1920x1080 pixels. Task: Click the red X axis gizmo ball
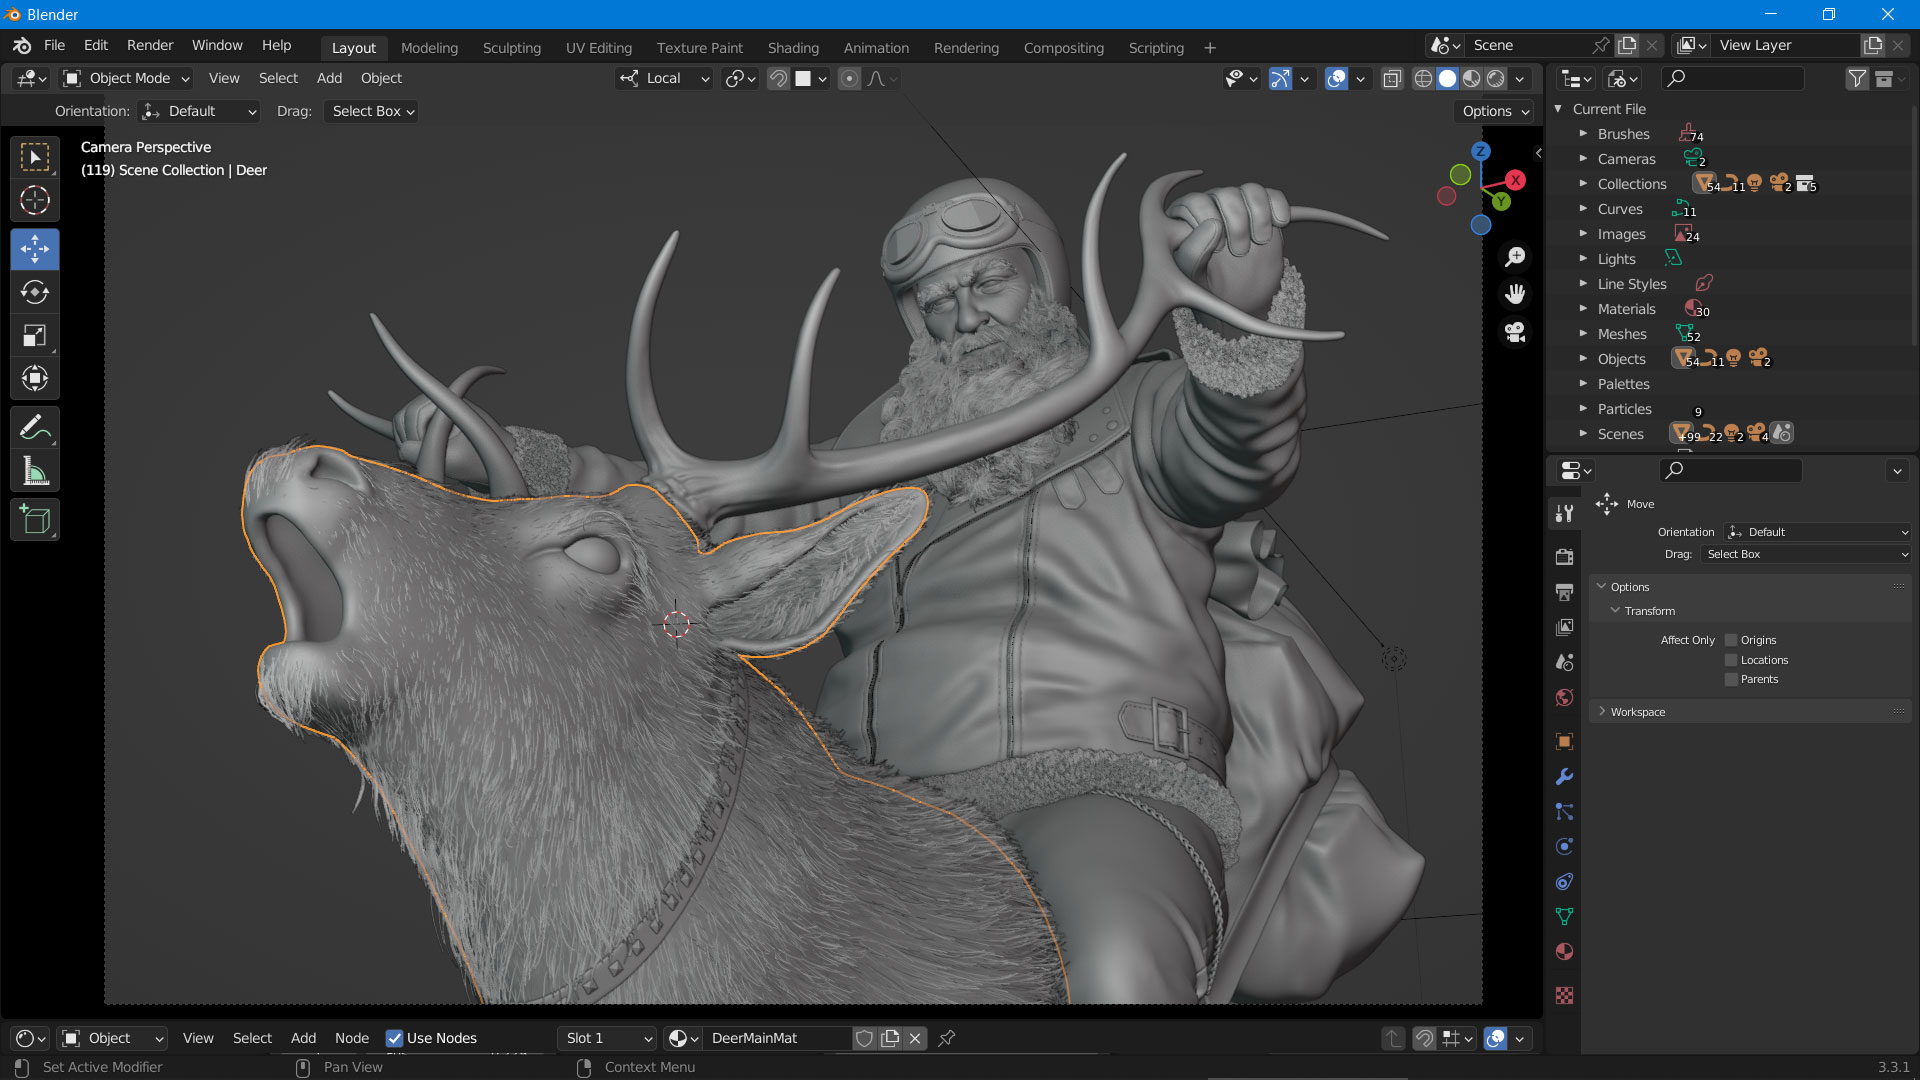1516,180
